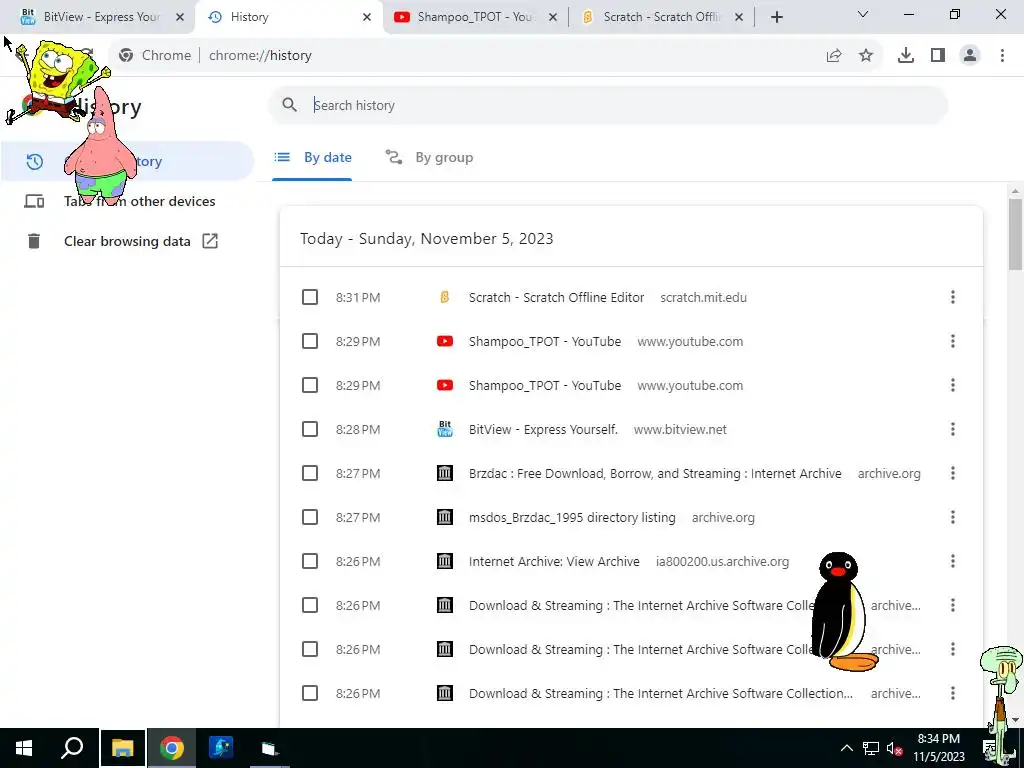Image resolution: width=1024 pixels, height=768 pixels.
Task: Check the BitView 8:28 PM entry checkbox
Action: click(310, 429)
